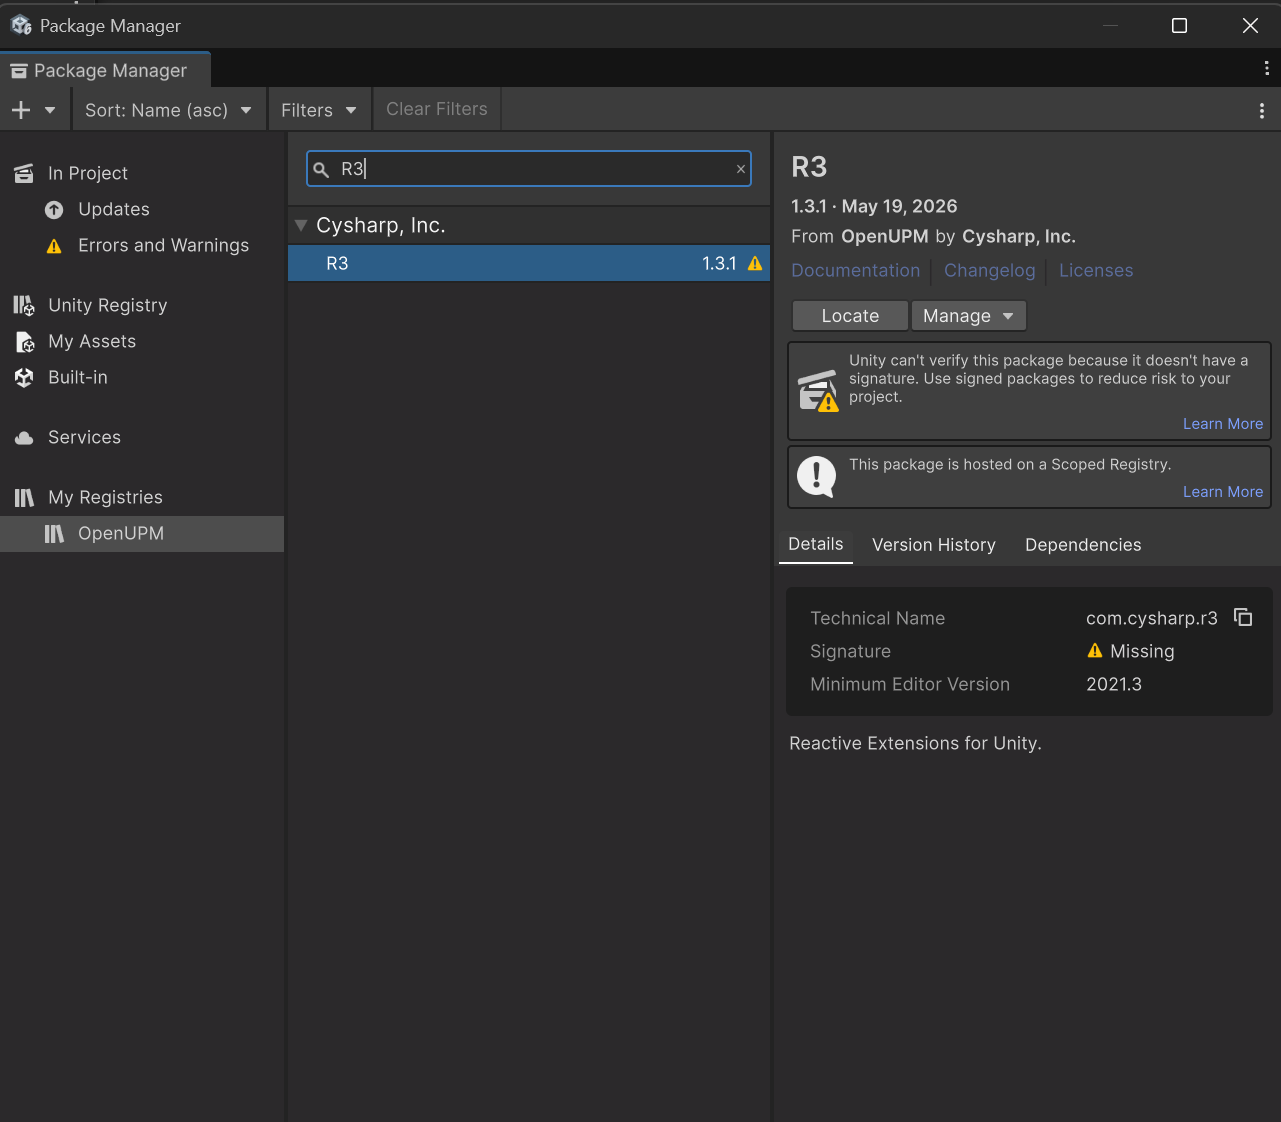Select Unity Registry in the sidebar

(x=107, y=305)
